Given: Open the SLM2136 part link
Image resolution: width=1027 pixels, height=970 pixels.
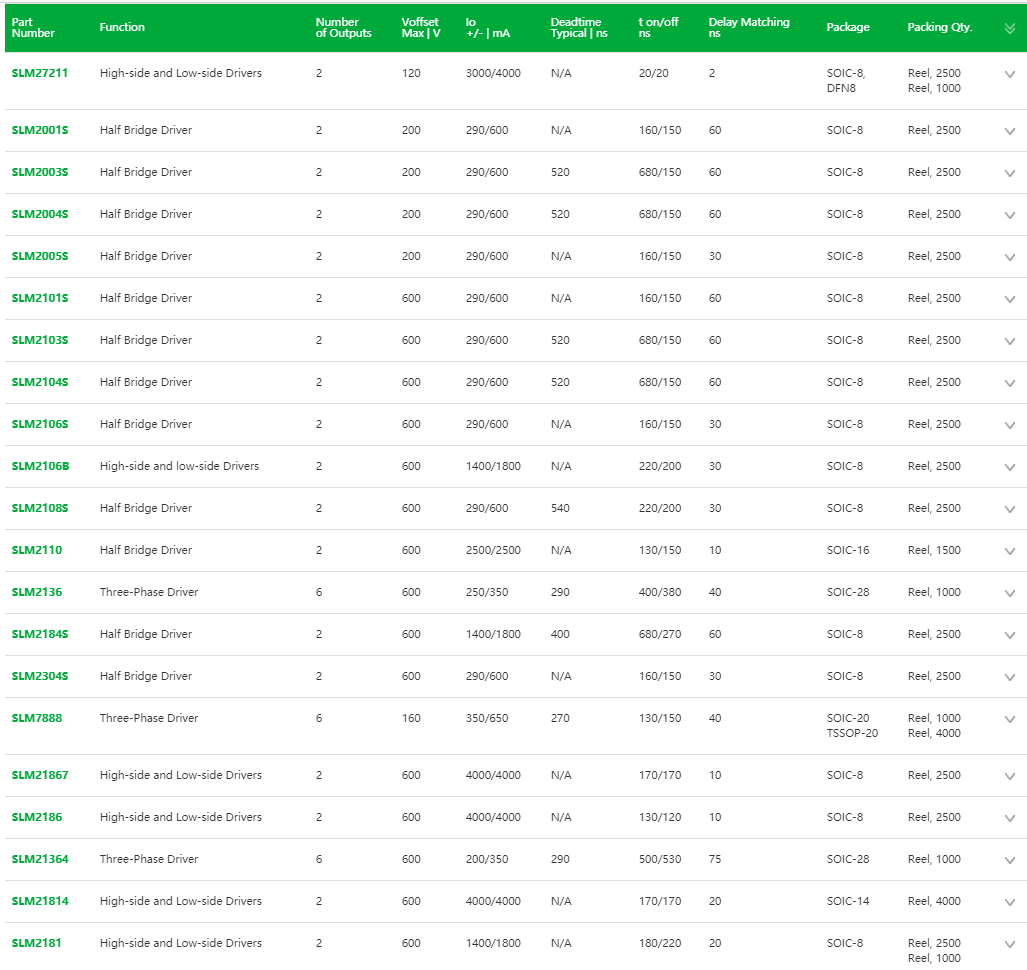Looking at the screenshot, I should 37,591.
